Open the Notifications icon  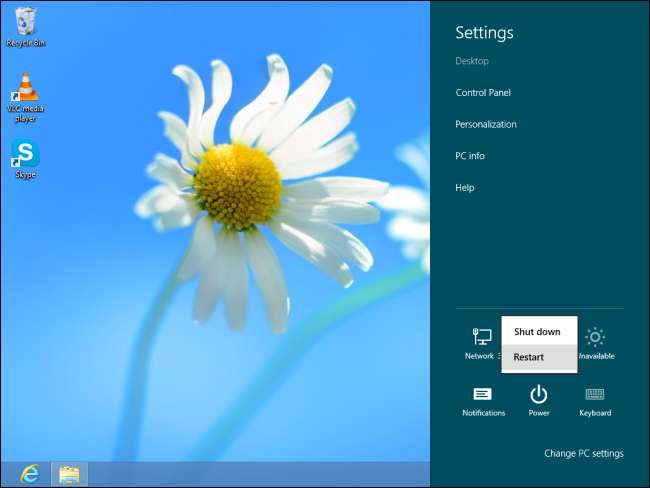pos(483,401)
